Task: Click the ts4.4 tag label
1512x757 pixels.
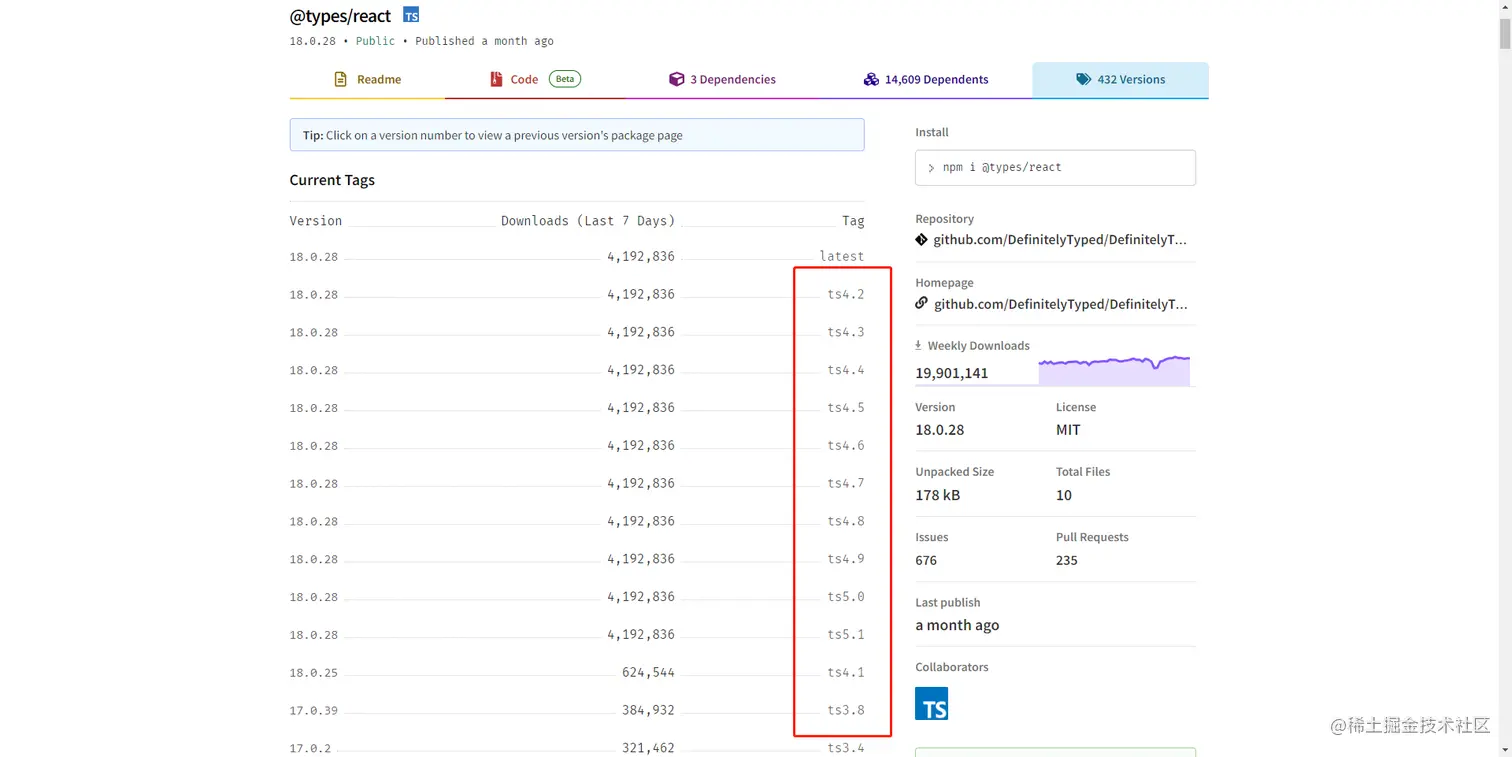Action: 846,370
